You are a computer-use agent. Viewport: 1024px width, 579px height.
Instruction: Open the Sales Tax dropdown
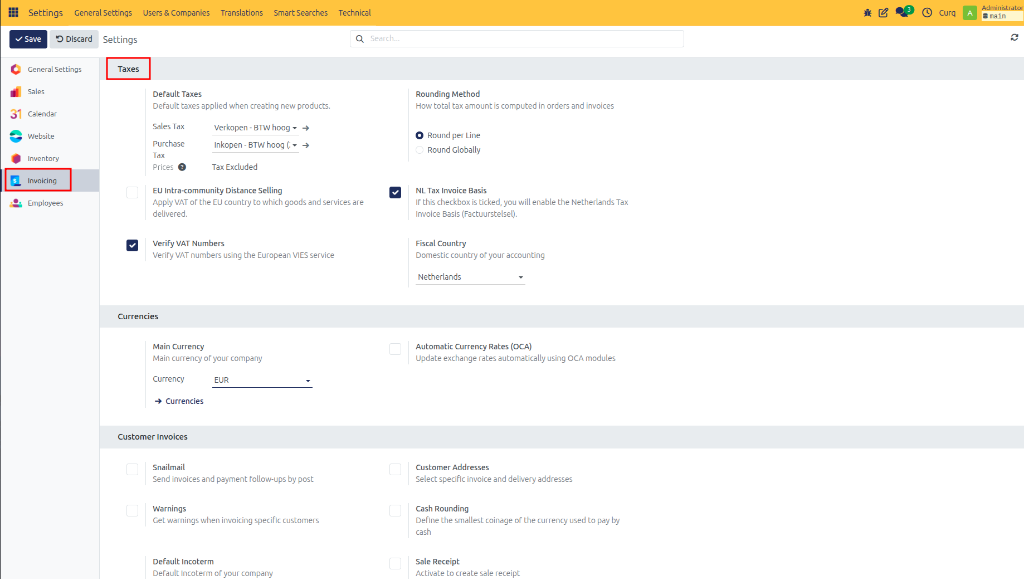click(x=255, y=128)
